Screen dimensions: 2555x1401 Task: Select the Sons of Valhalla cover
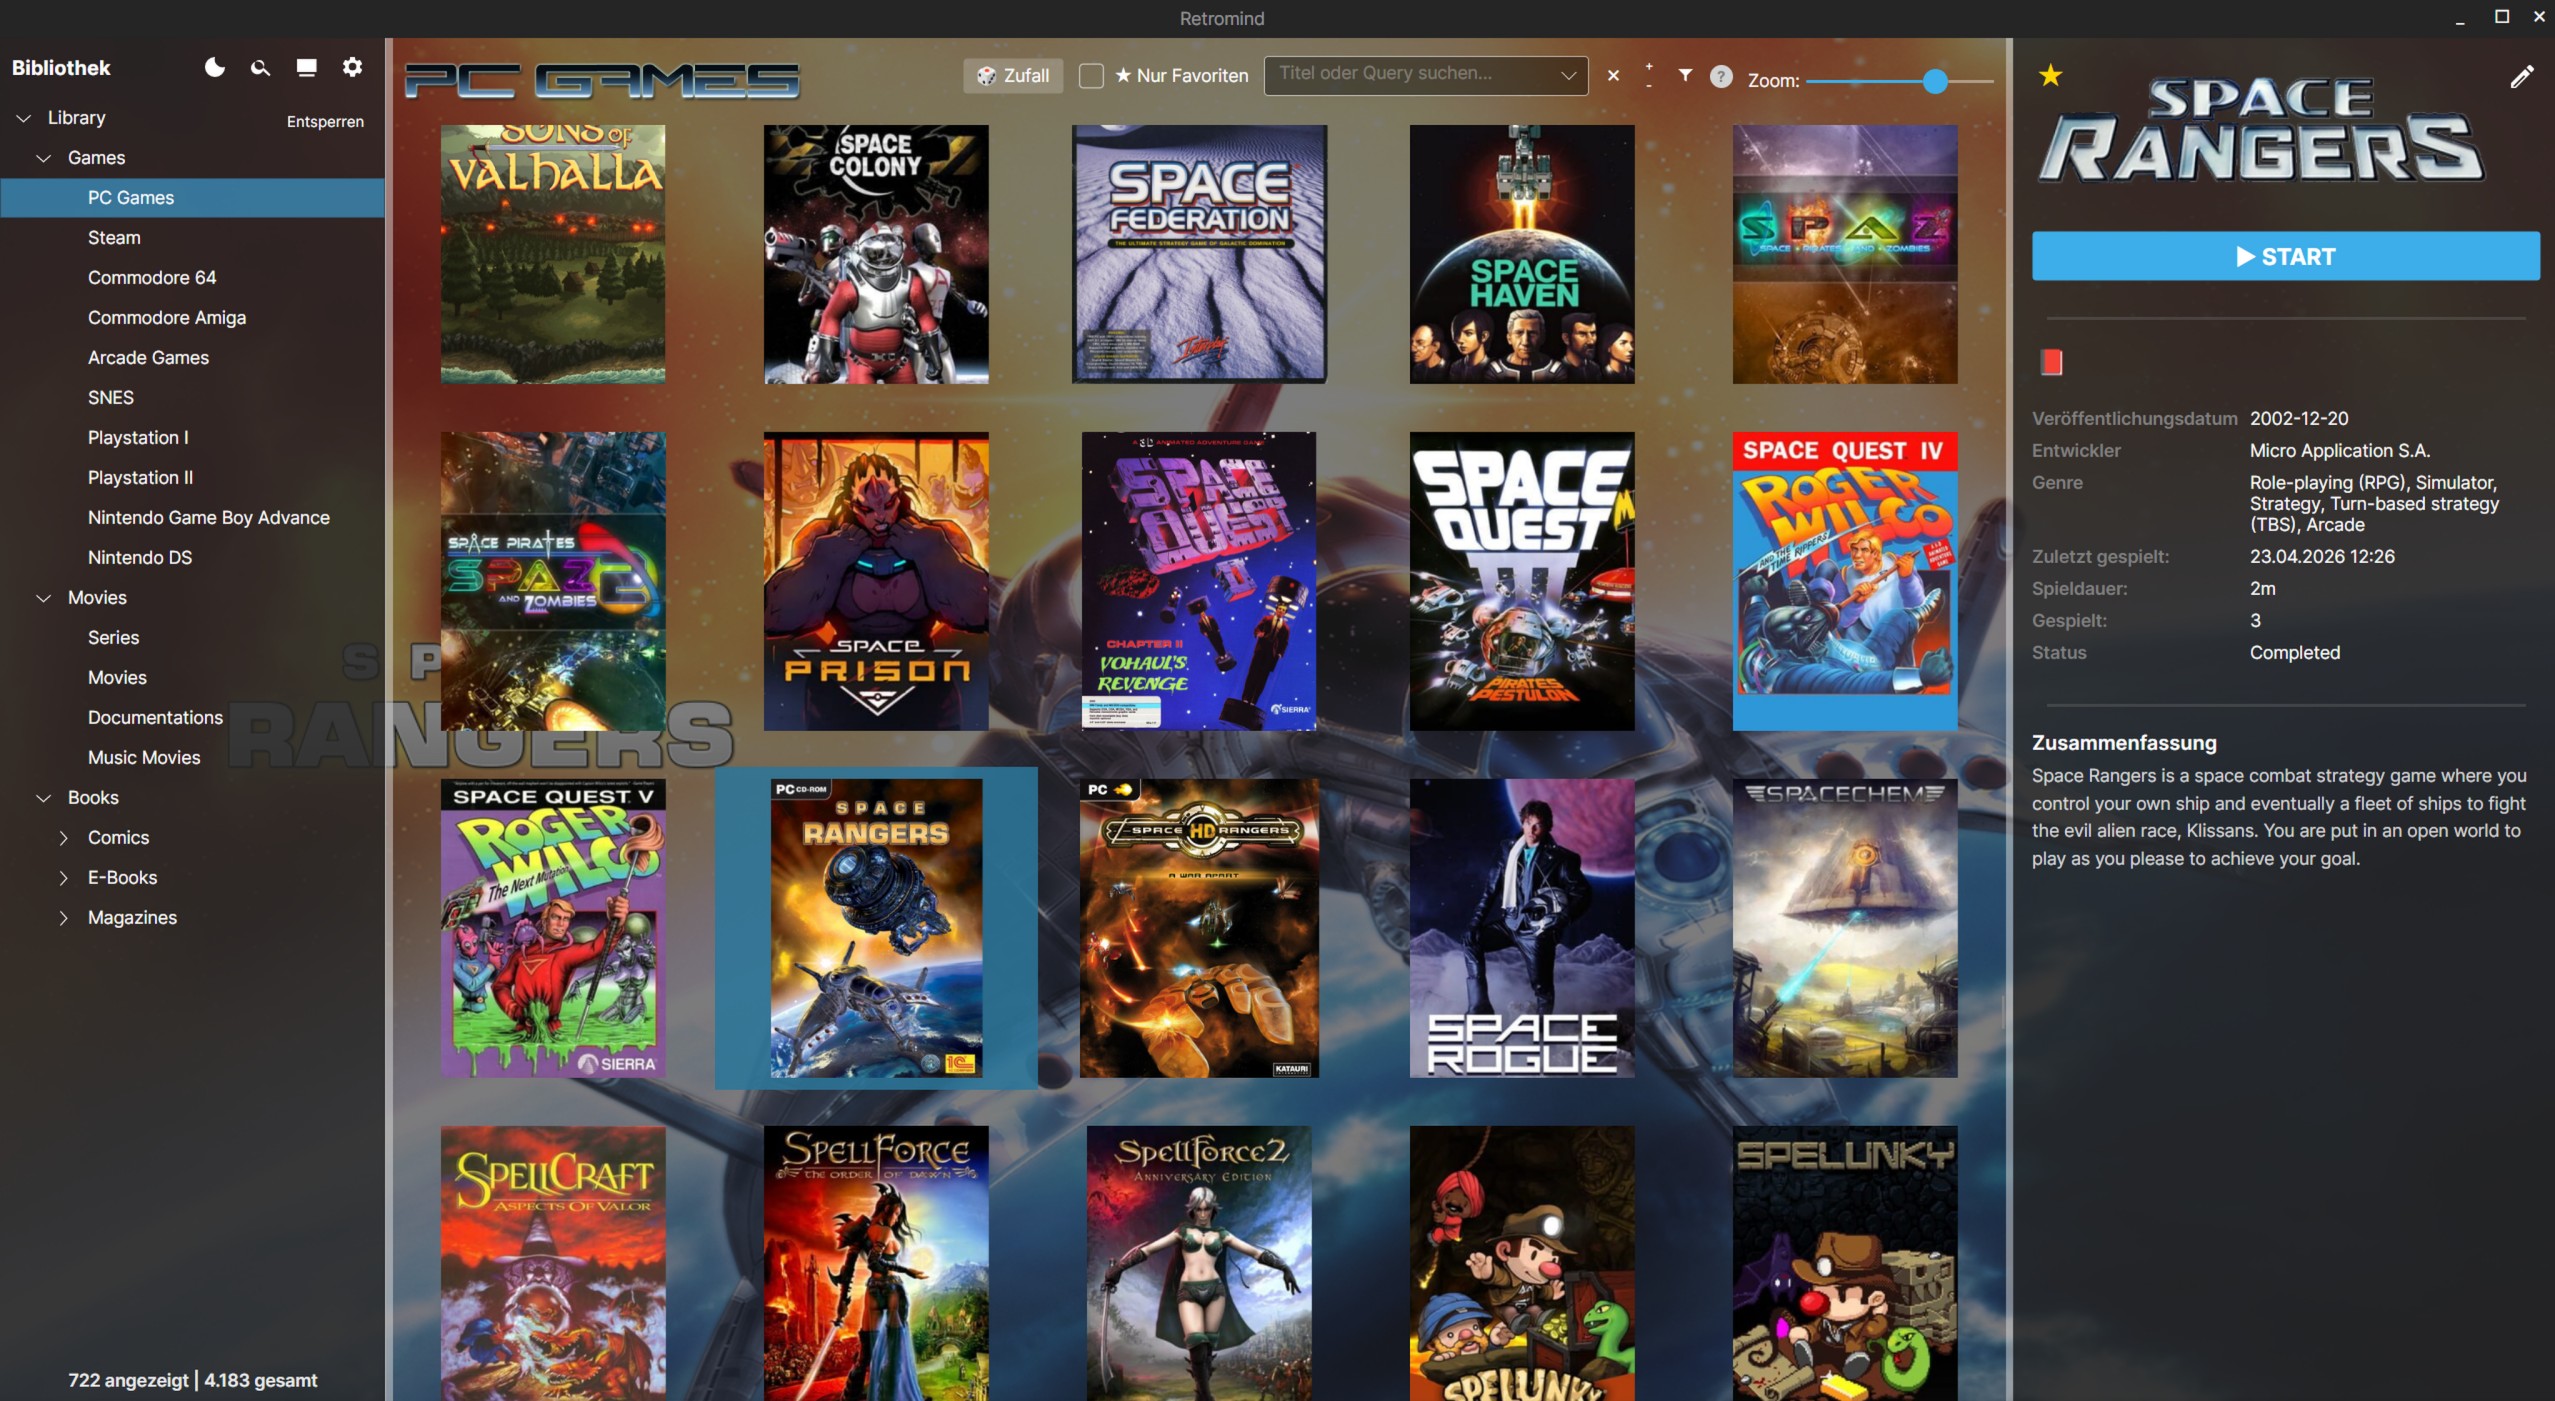tap(553, 254)
